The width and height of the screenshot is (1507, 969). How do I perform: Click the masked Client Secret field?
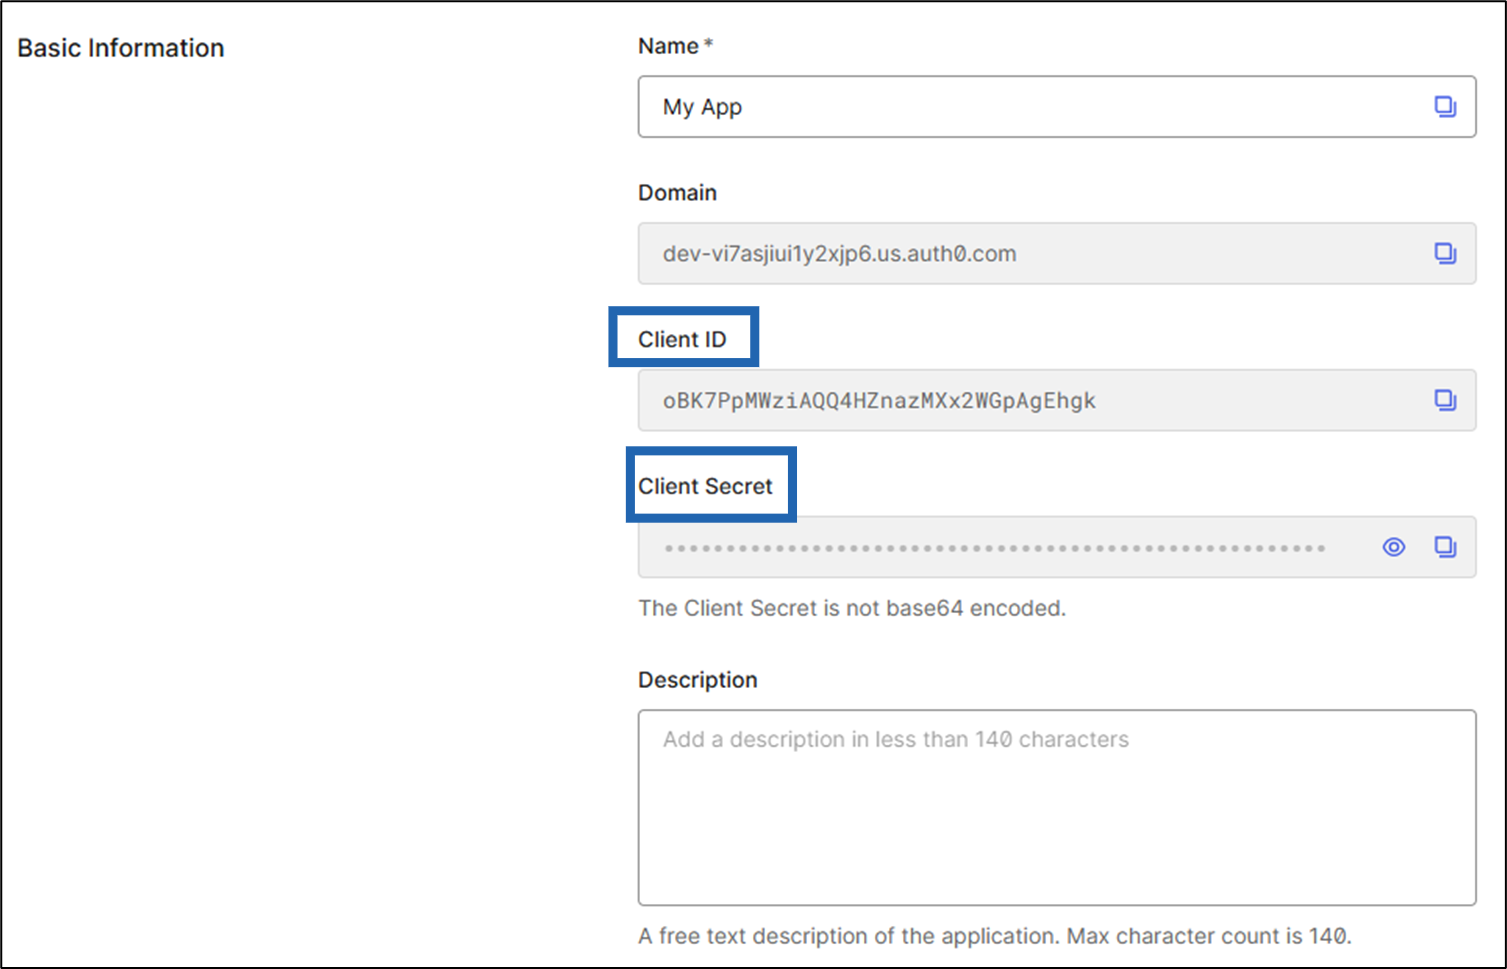coord(1057,547)
